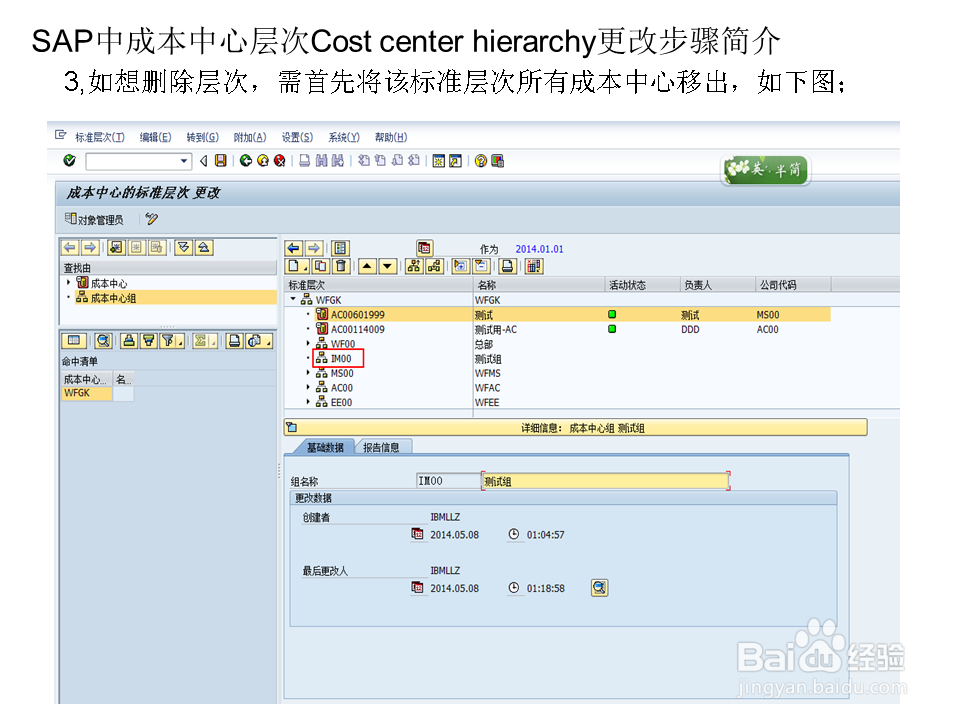960x720 pixels.
Task: Click the calendar date icon beside 作为
Action: (x=424, y=248)
